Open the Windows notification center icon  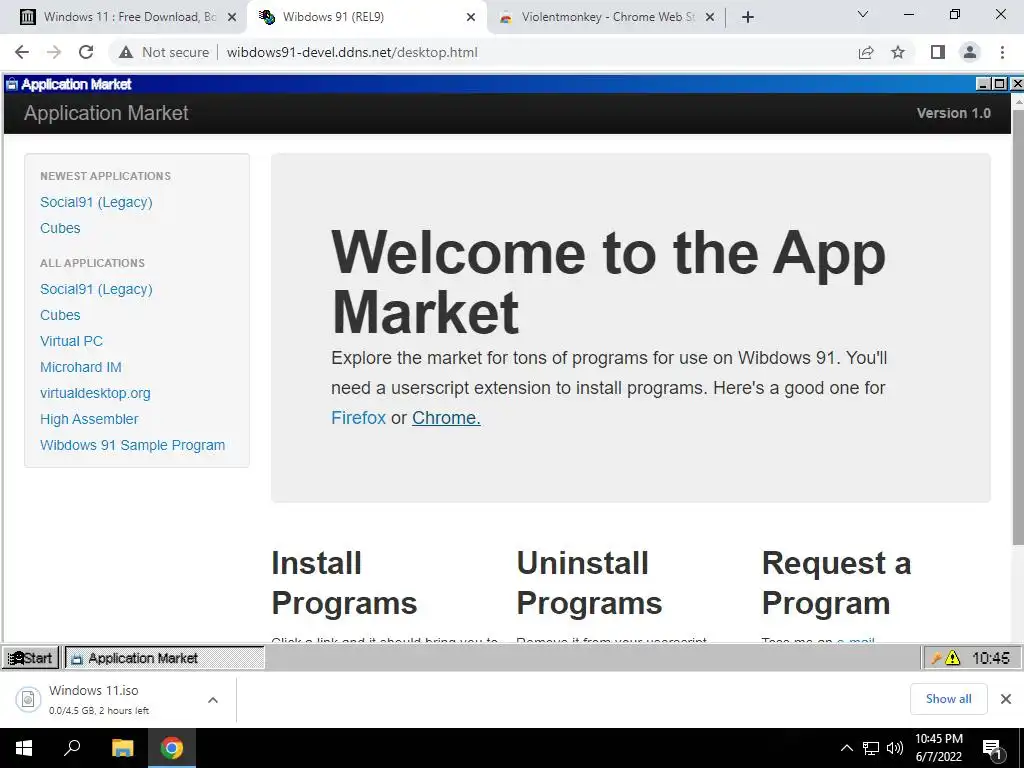(992, 749)
